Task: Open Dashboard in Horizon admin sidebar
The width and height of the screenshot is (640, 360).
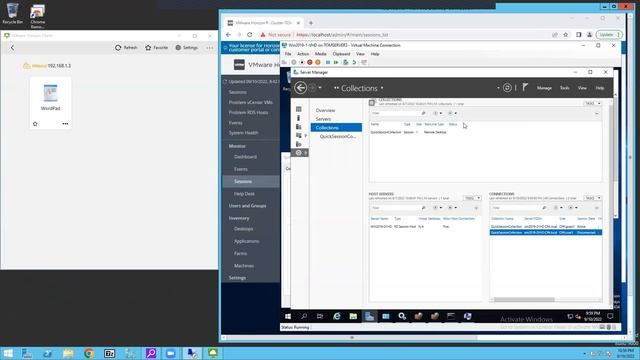Action: pos(245,157)
